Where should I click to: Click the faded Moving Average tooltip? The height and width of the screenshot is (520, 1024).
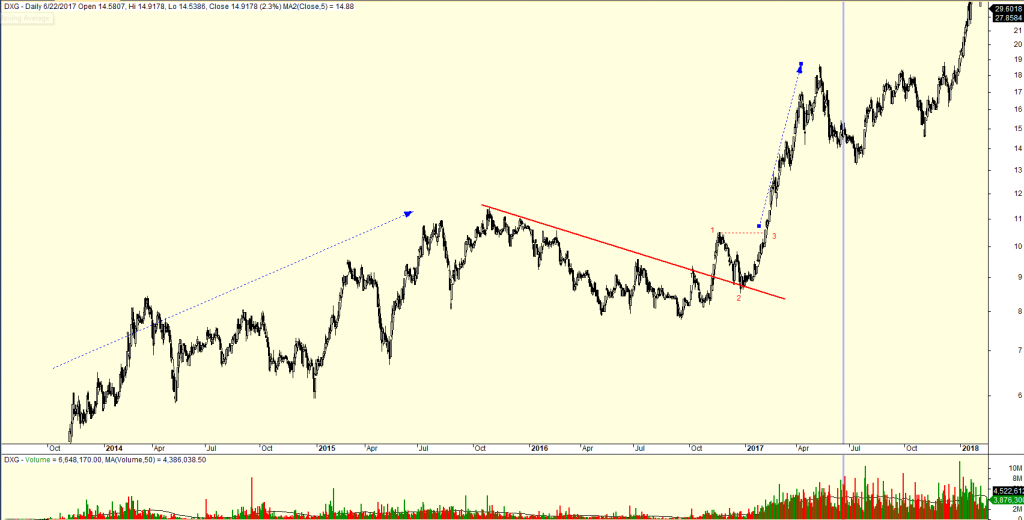click(28, 18)
